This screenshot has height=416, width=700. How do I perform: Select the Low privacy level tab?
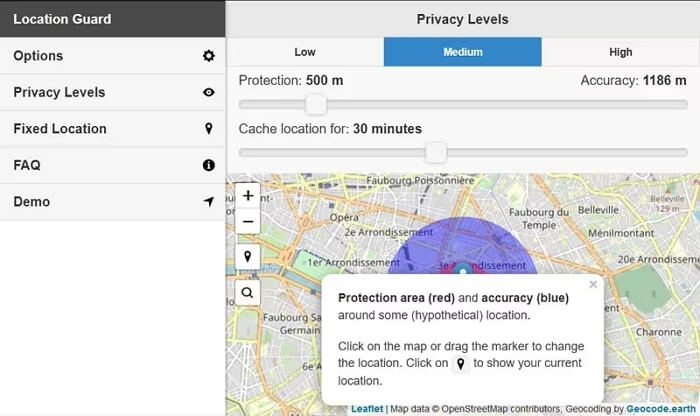305,52
